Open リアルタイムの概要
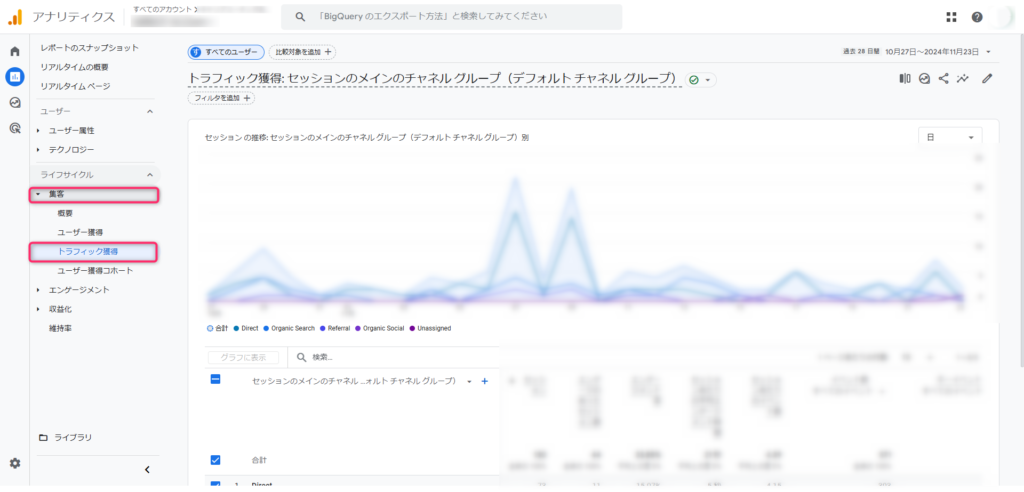The height and width of the screenshot is (492, 1024). click(x=74, y=67)
